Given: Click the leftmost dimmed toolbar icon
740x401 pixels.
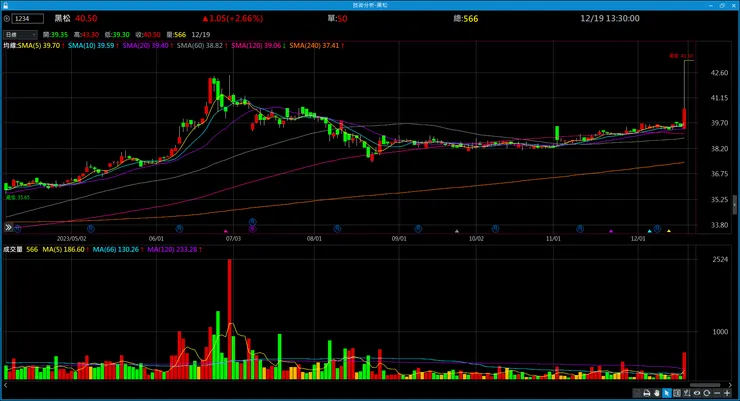Looking at the screenshot, I should 637,393.
